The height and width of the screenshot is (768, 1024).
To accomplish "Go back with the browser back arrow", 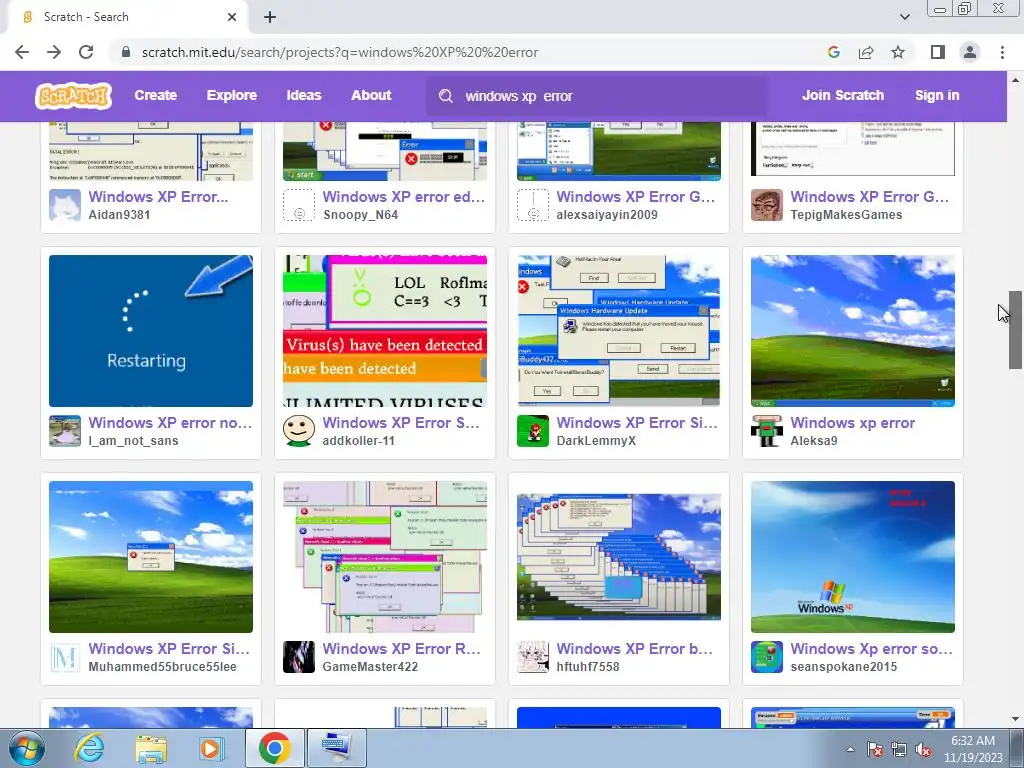I will point(22,52).
